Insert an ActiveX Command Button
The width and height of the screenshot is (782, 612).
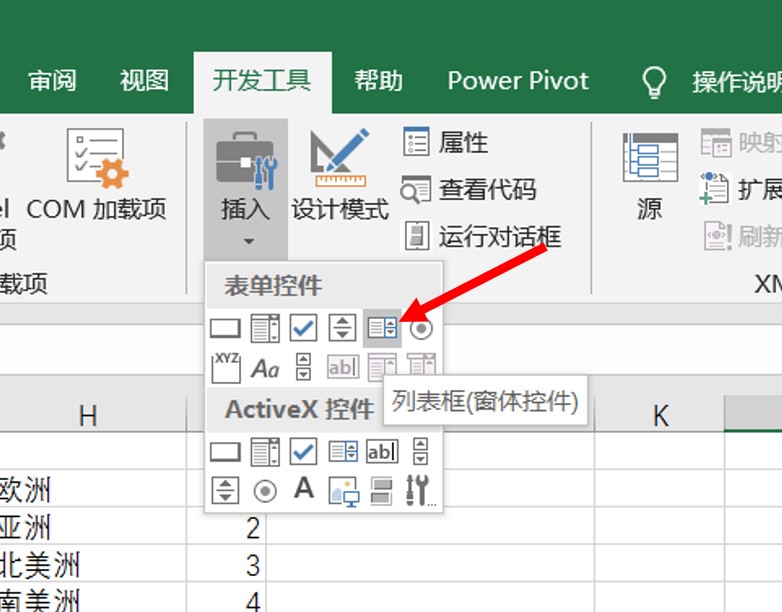225,452
